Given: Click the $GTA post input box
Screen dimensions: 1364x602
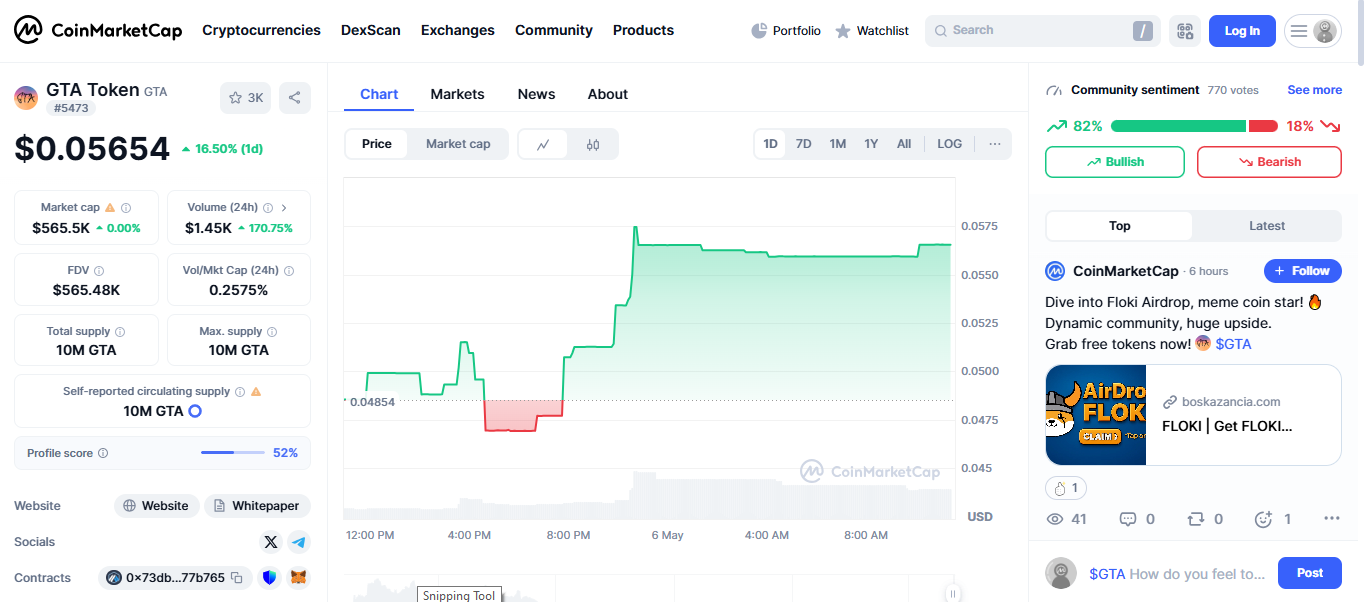Looking at the screenshot, I should [1177, 574].
